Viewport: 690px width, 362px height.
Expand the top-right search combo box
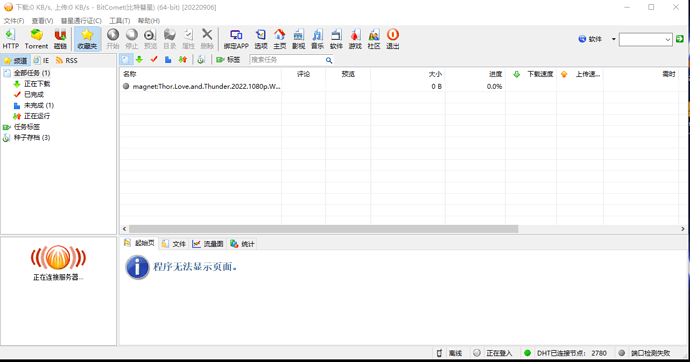click(x=668, y=40)
